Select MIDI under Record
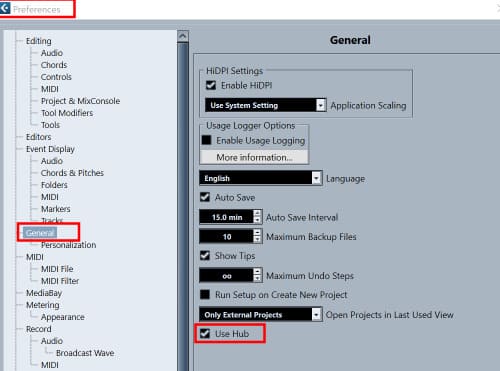This screenshot has width=500, height=371. coord(50,365)
